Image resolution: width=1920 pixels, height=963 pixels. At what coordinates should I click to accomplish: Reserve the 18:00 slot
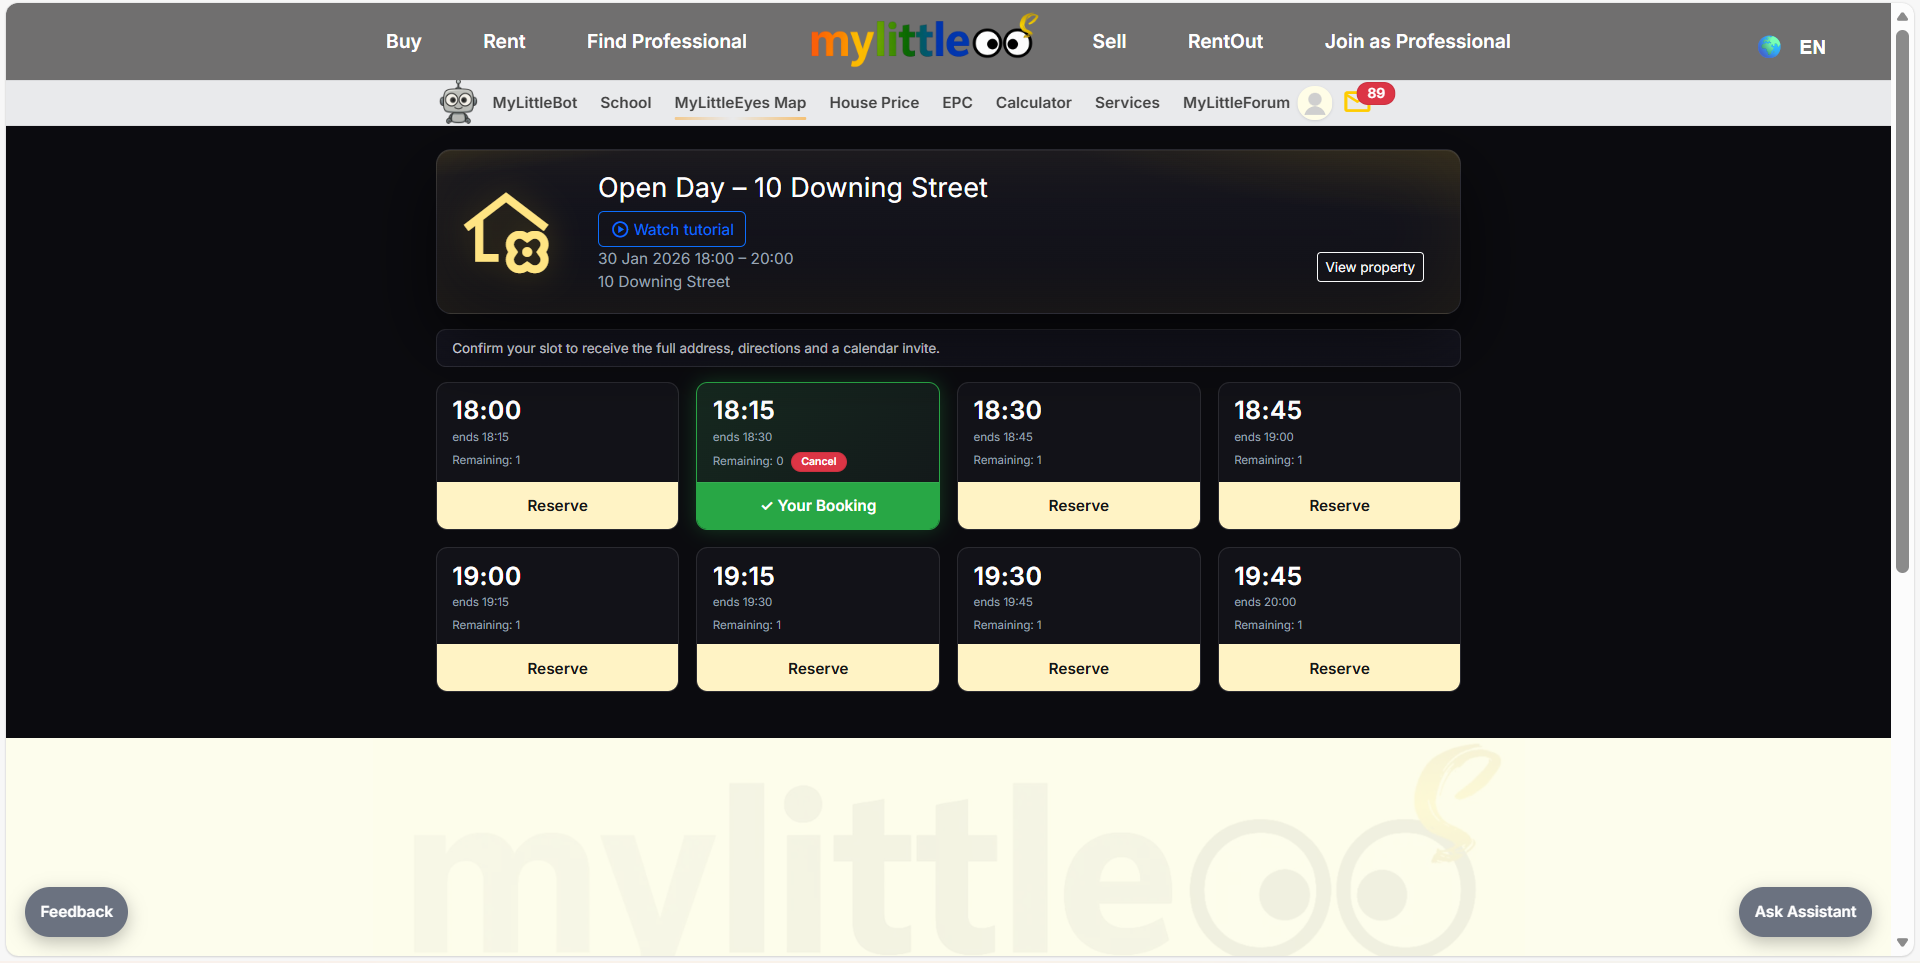tap(557, 505)
